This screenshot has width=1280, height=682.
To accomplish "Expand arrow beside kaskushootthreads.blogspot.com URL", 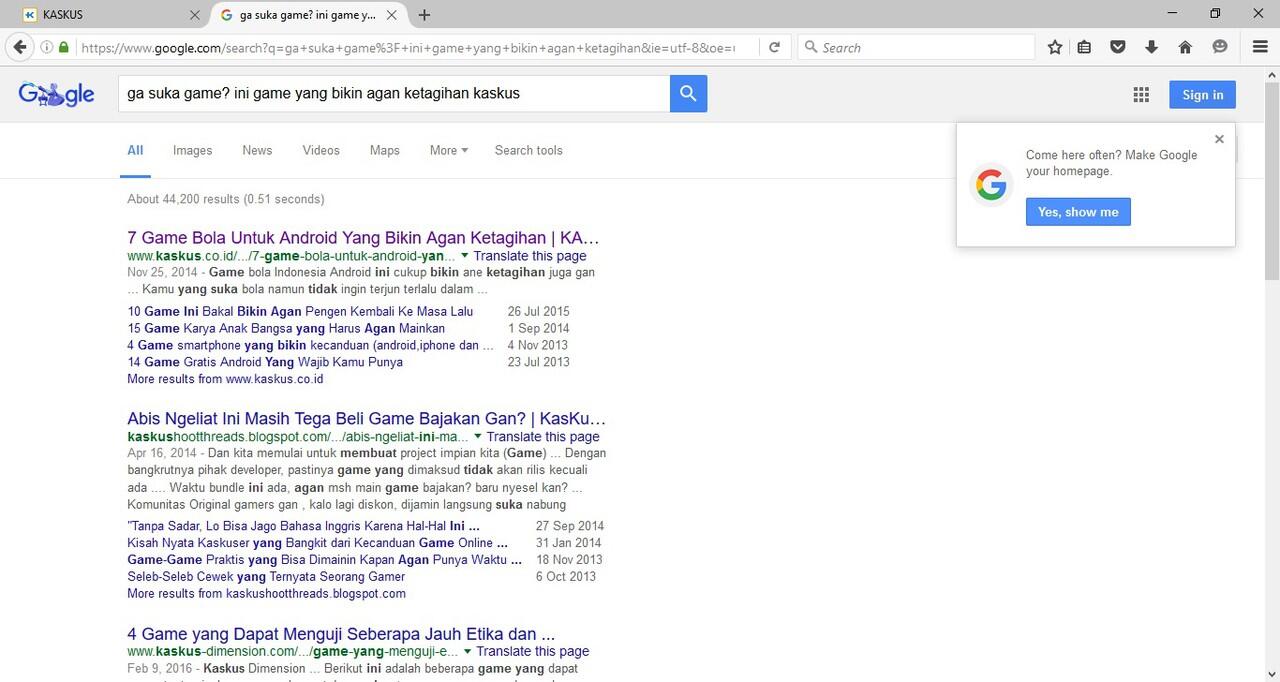I will 477,437.
